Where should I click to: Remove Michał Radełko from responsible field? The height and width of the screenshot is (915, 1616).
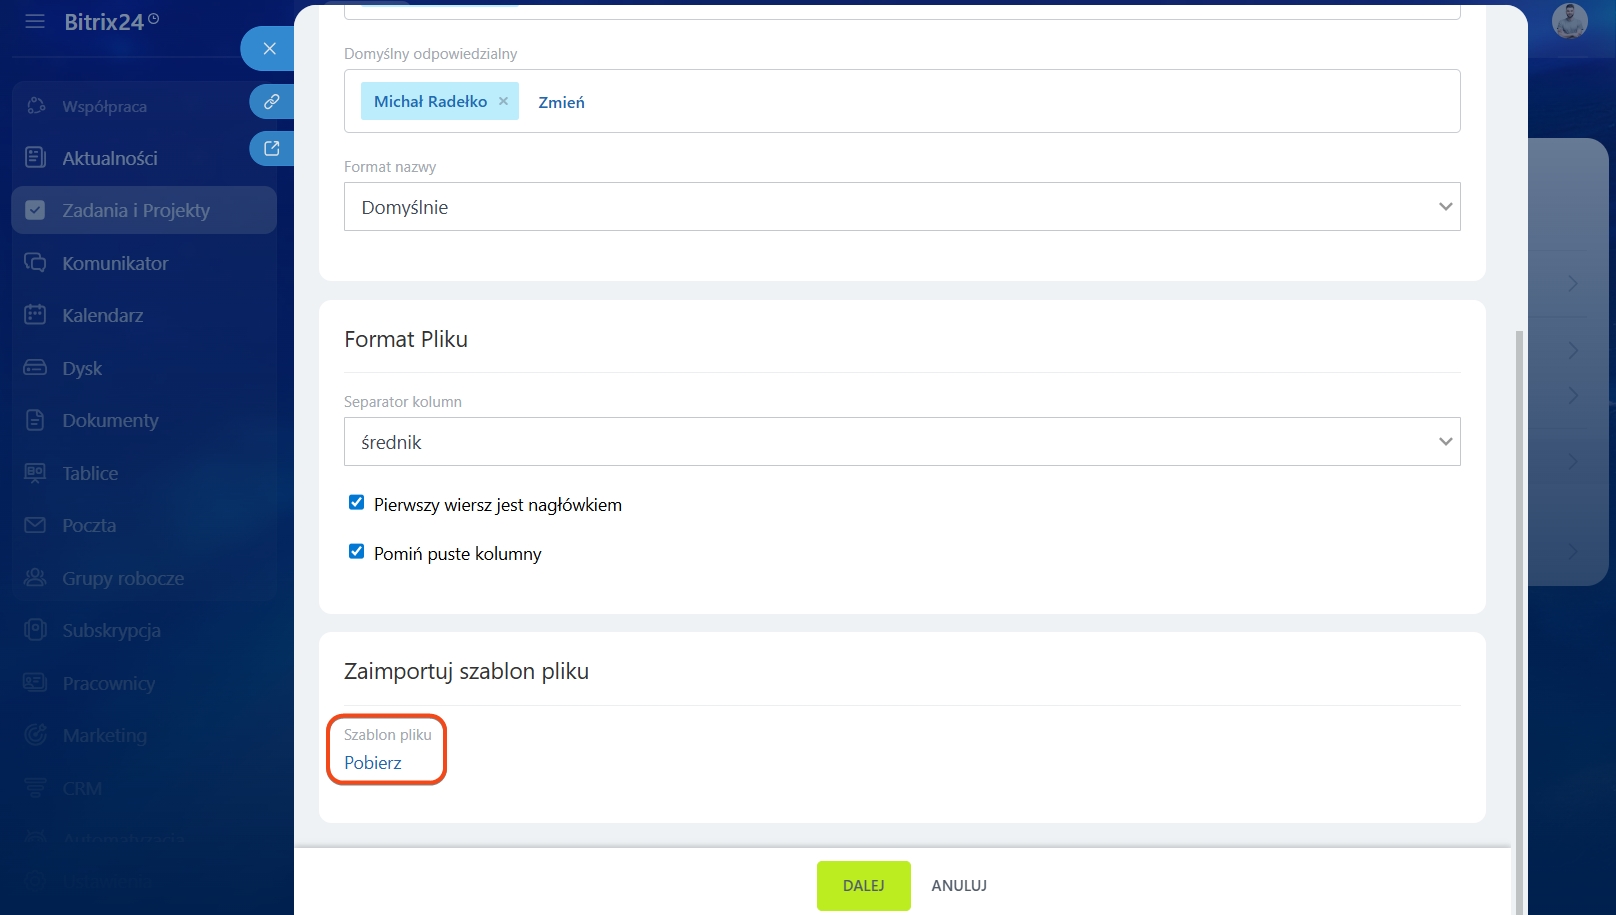(503, 101)
